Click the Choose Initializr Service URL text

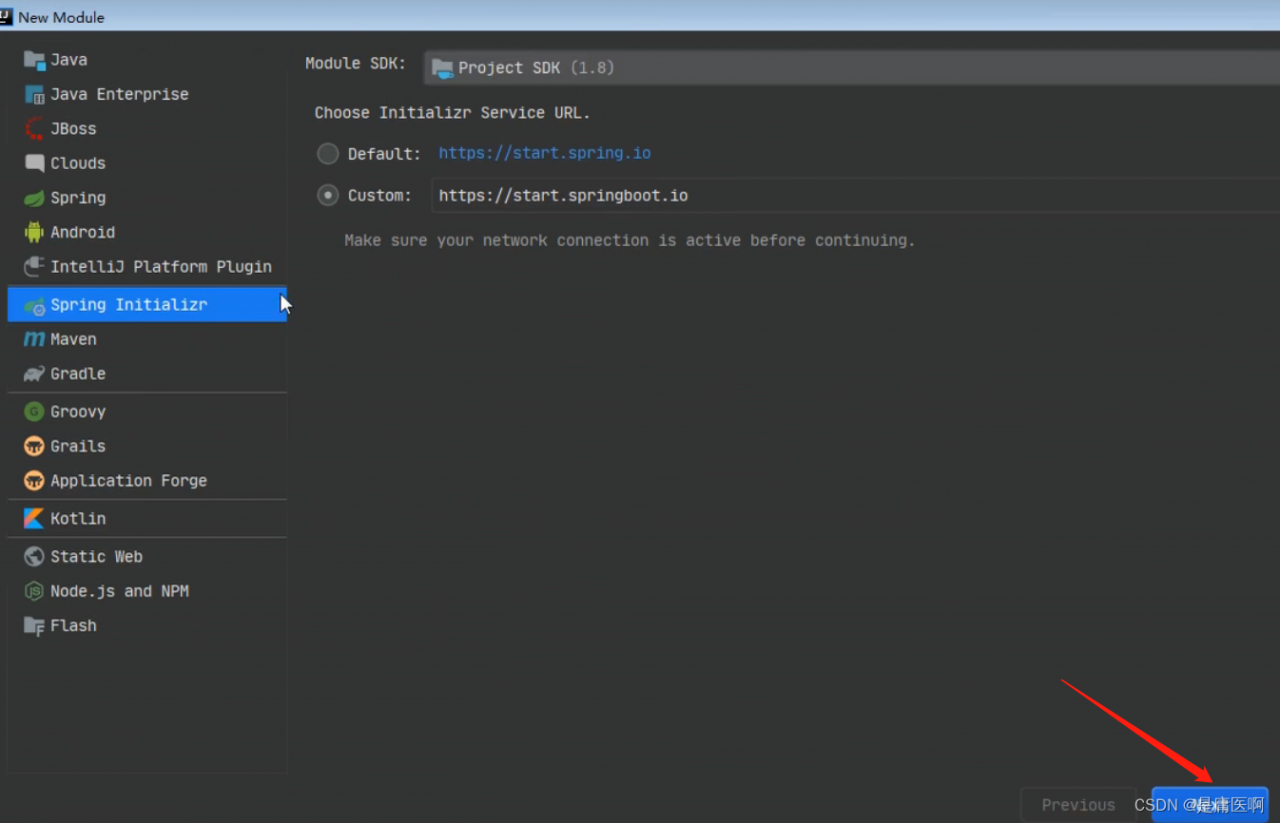pyautogui.click(x=452, y=113)
